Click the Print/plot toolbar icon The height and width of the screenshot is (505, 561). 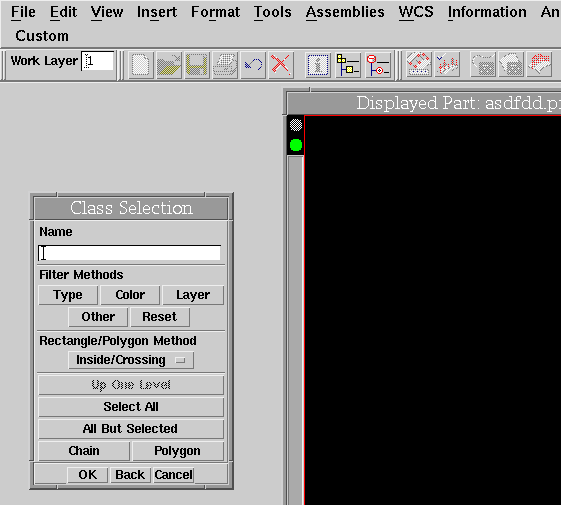coord(225,65)
